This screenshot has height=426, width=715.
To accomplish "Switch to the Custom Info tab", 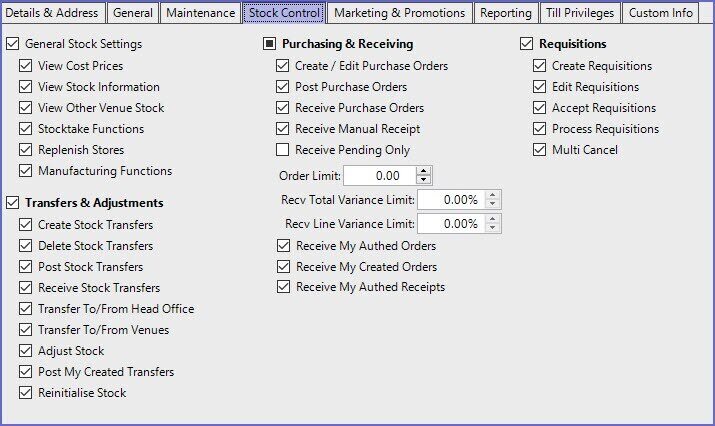I will click(x=661, y=13).
